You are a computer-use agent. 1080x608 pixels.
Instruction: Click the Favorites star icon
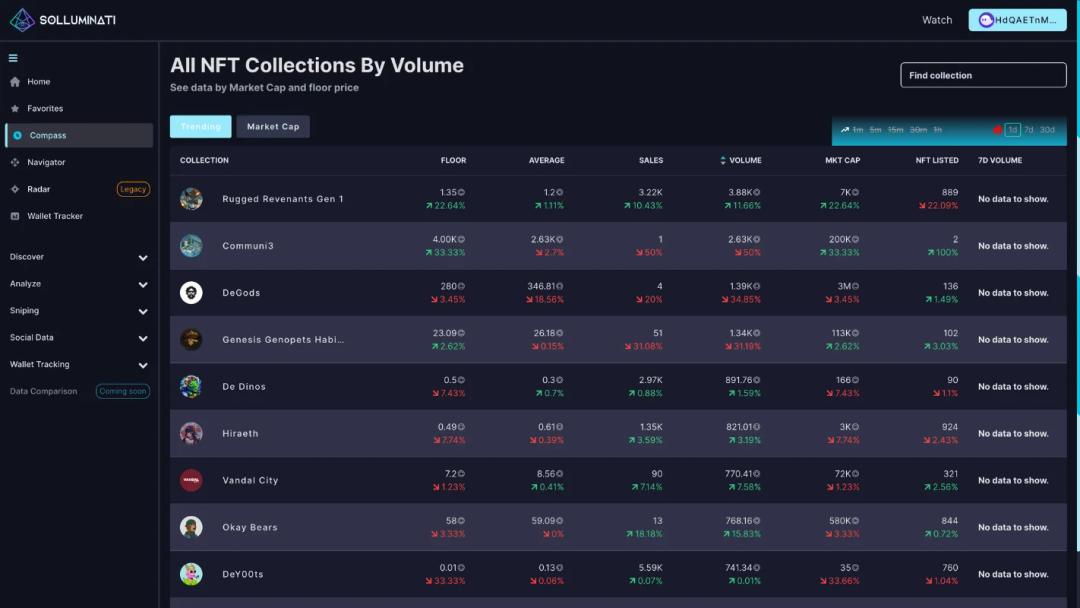[15, 108]
